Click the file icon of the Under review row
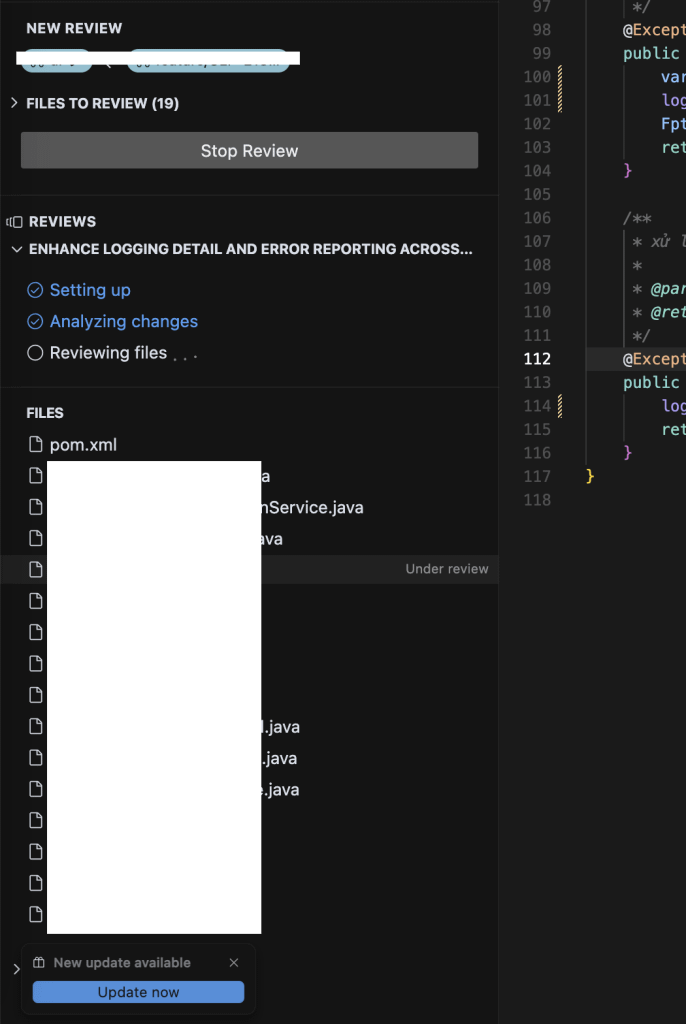Screen dimensions: 686x1024 [36, 569]
